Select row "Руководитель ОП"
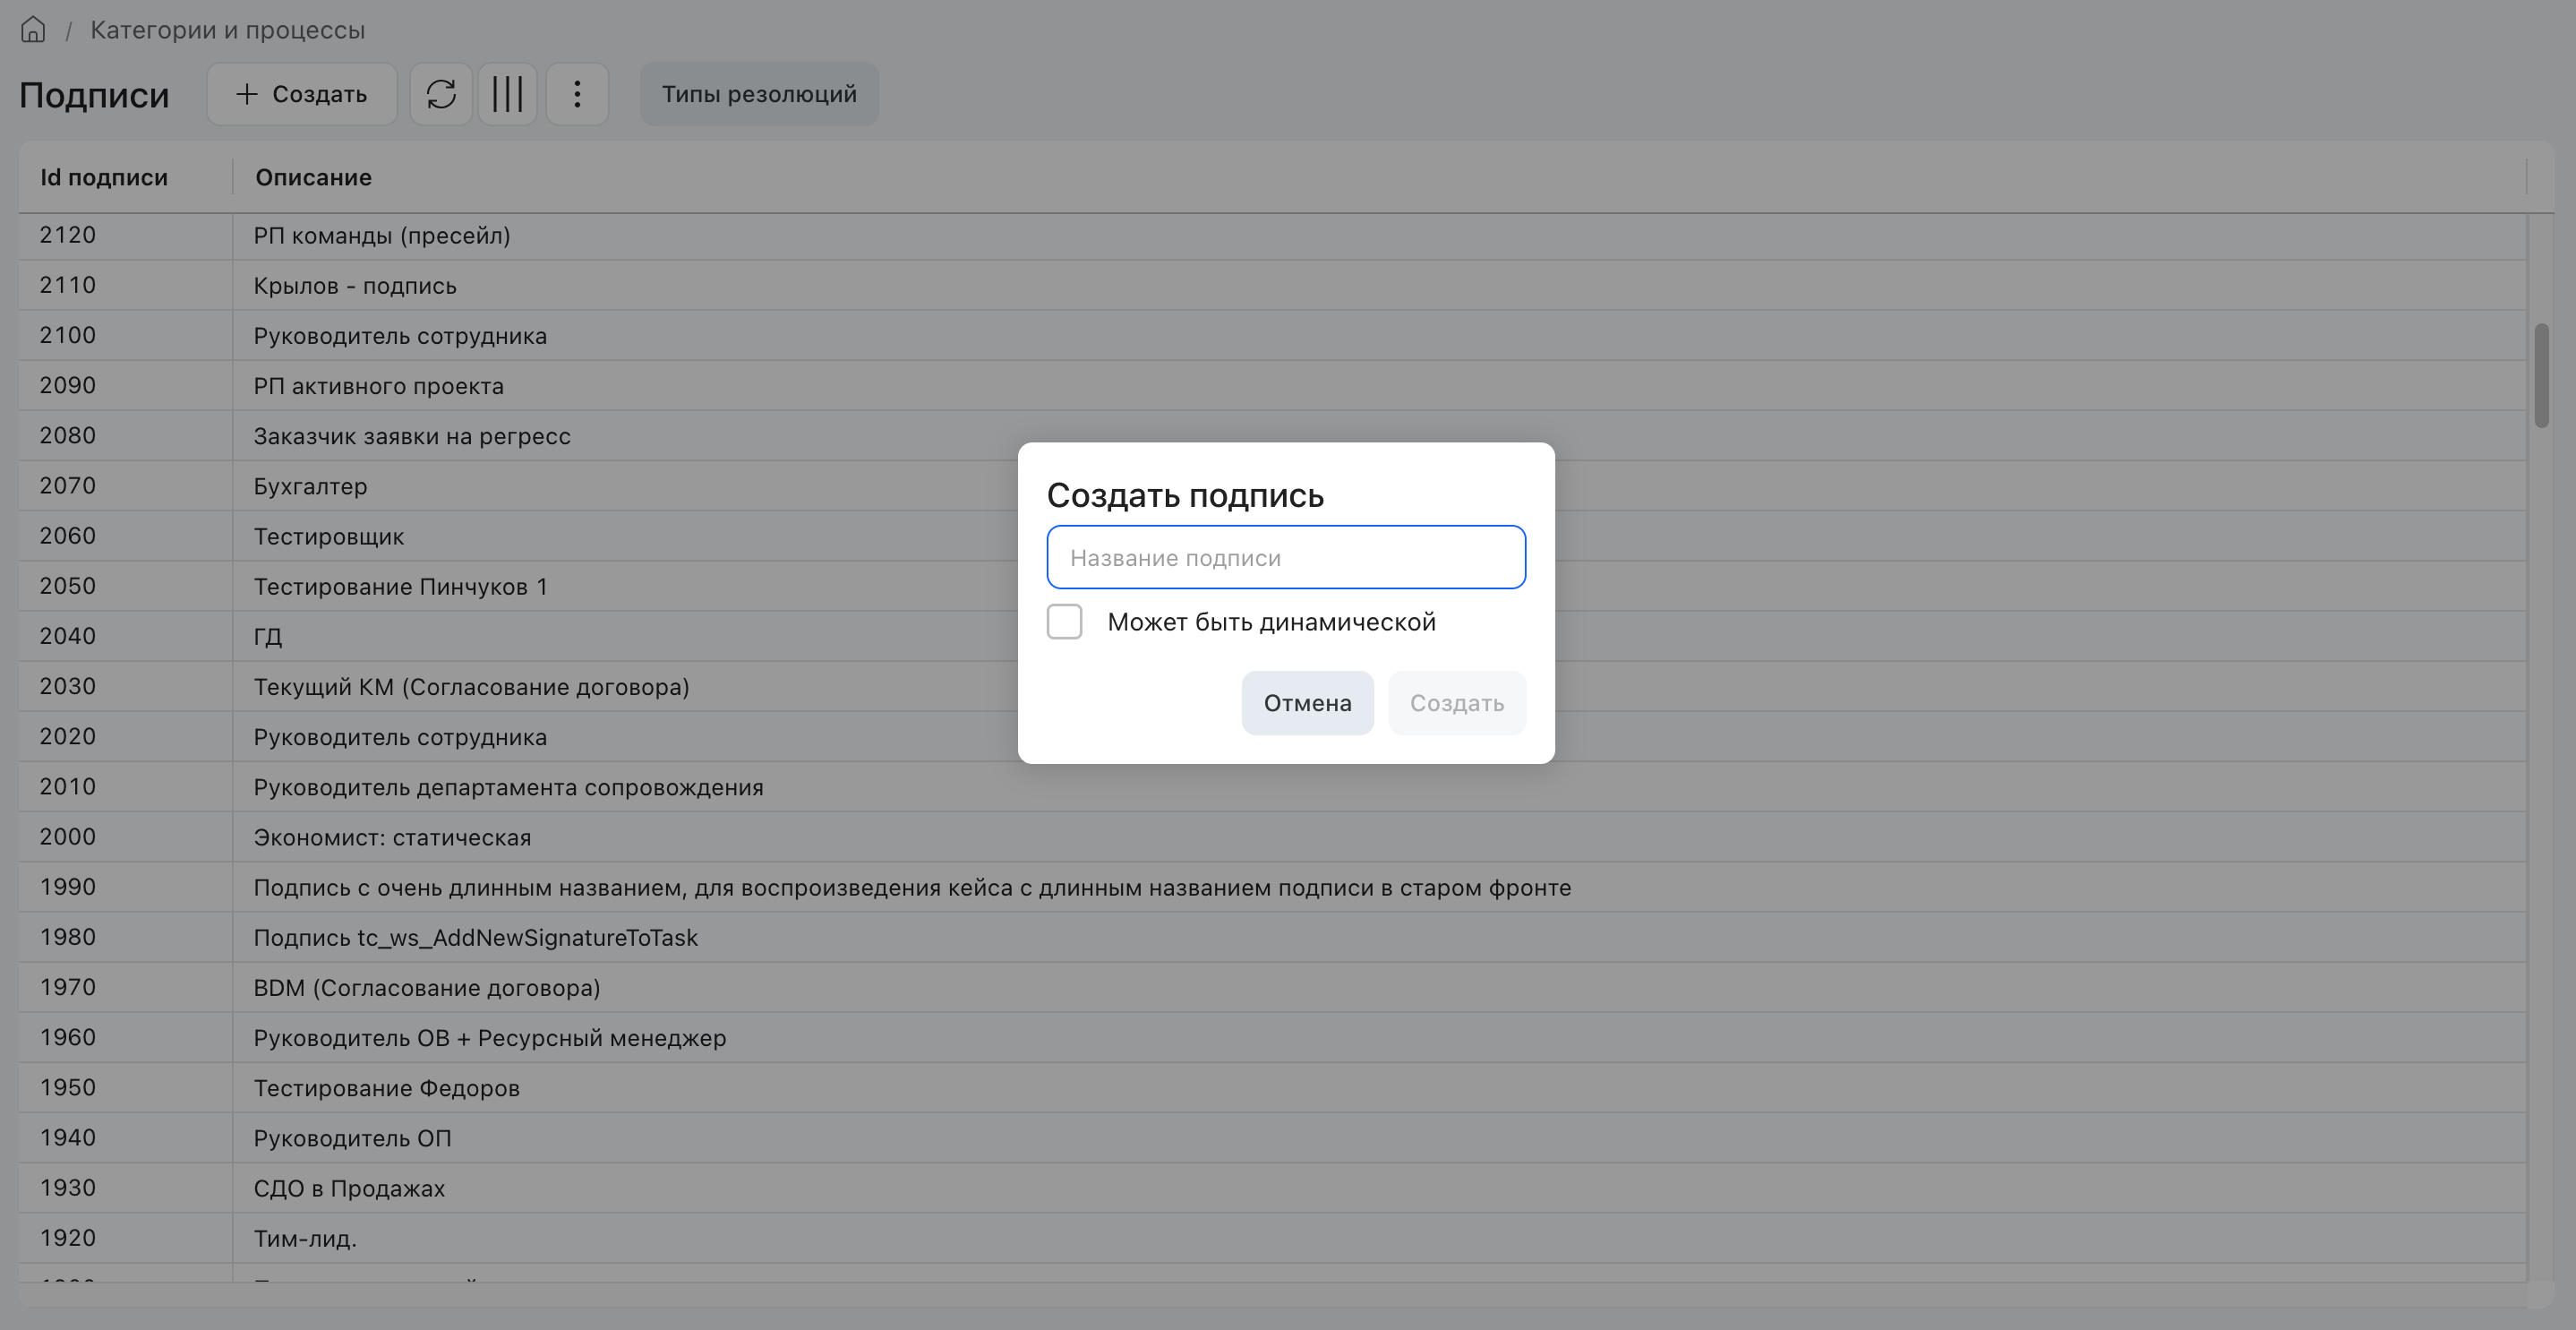The image size is (2576, 1330). 1272,1137
